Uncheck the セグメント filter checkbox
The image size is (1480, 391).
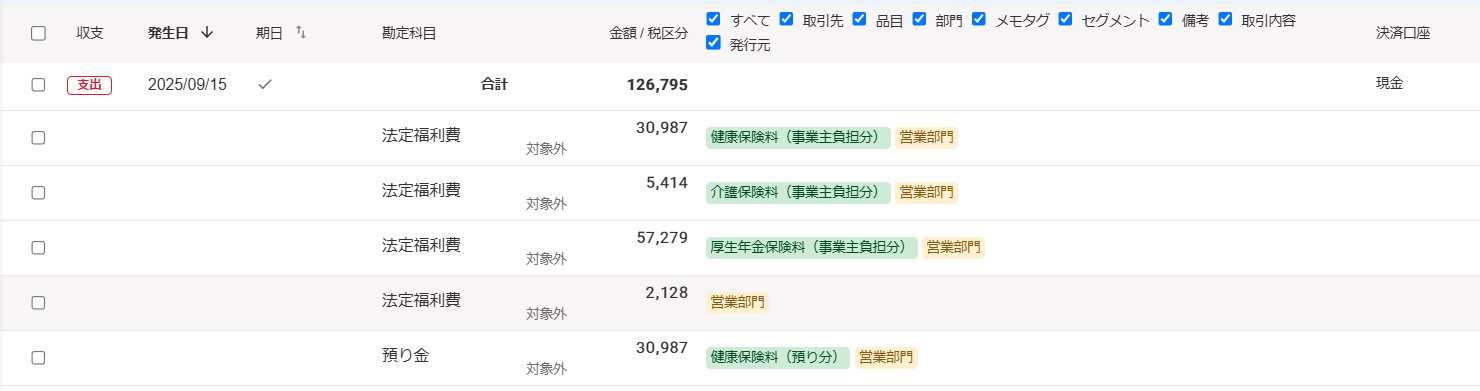point(1066,19)
